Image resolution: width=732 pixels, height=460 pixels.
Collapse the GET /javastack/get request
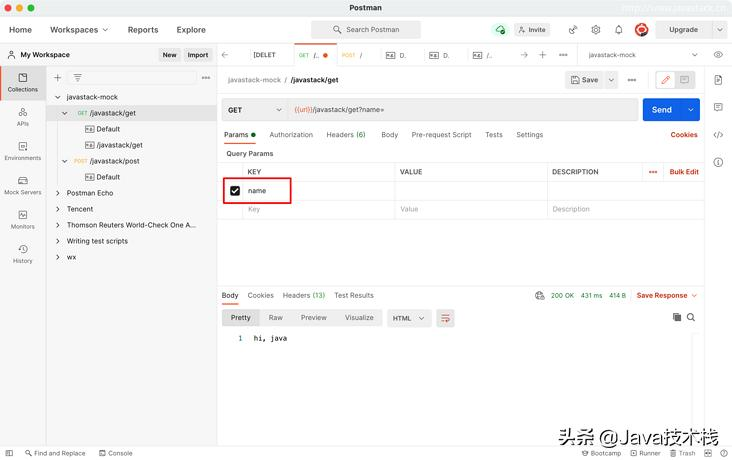(x=65, y=113)
